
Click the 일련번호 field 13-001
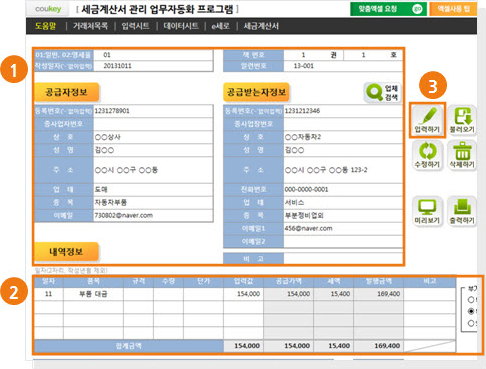[343, 66]
